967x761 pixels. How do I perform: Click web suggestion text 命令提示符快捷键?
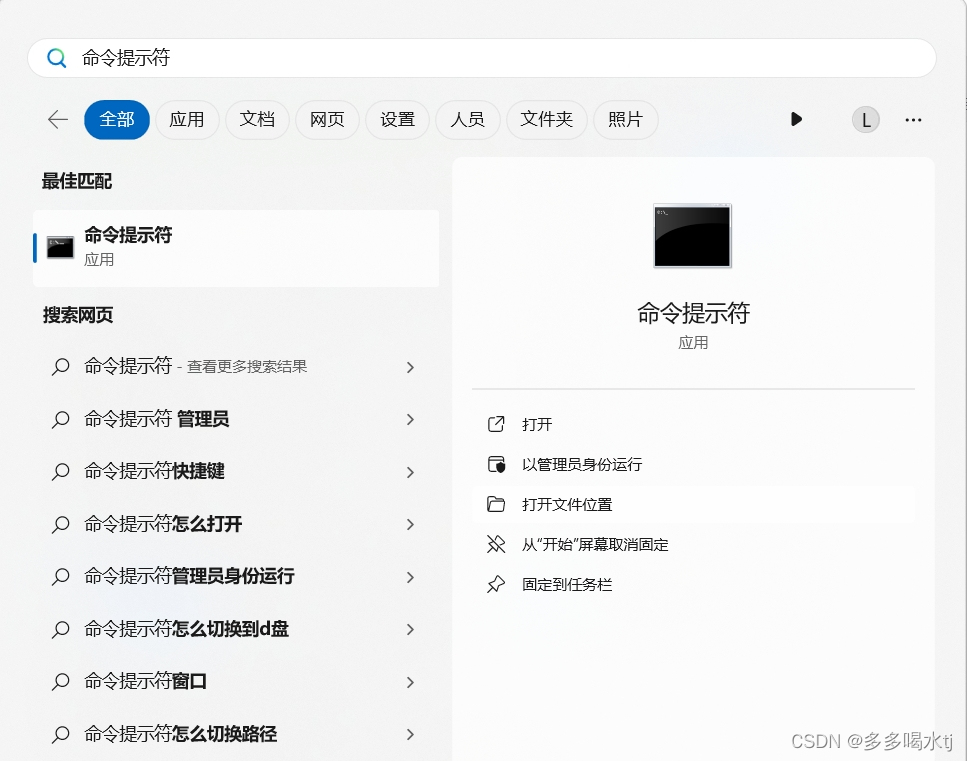point(154,471)
